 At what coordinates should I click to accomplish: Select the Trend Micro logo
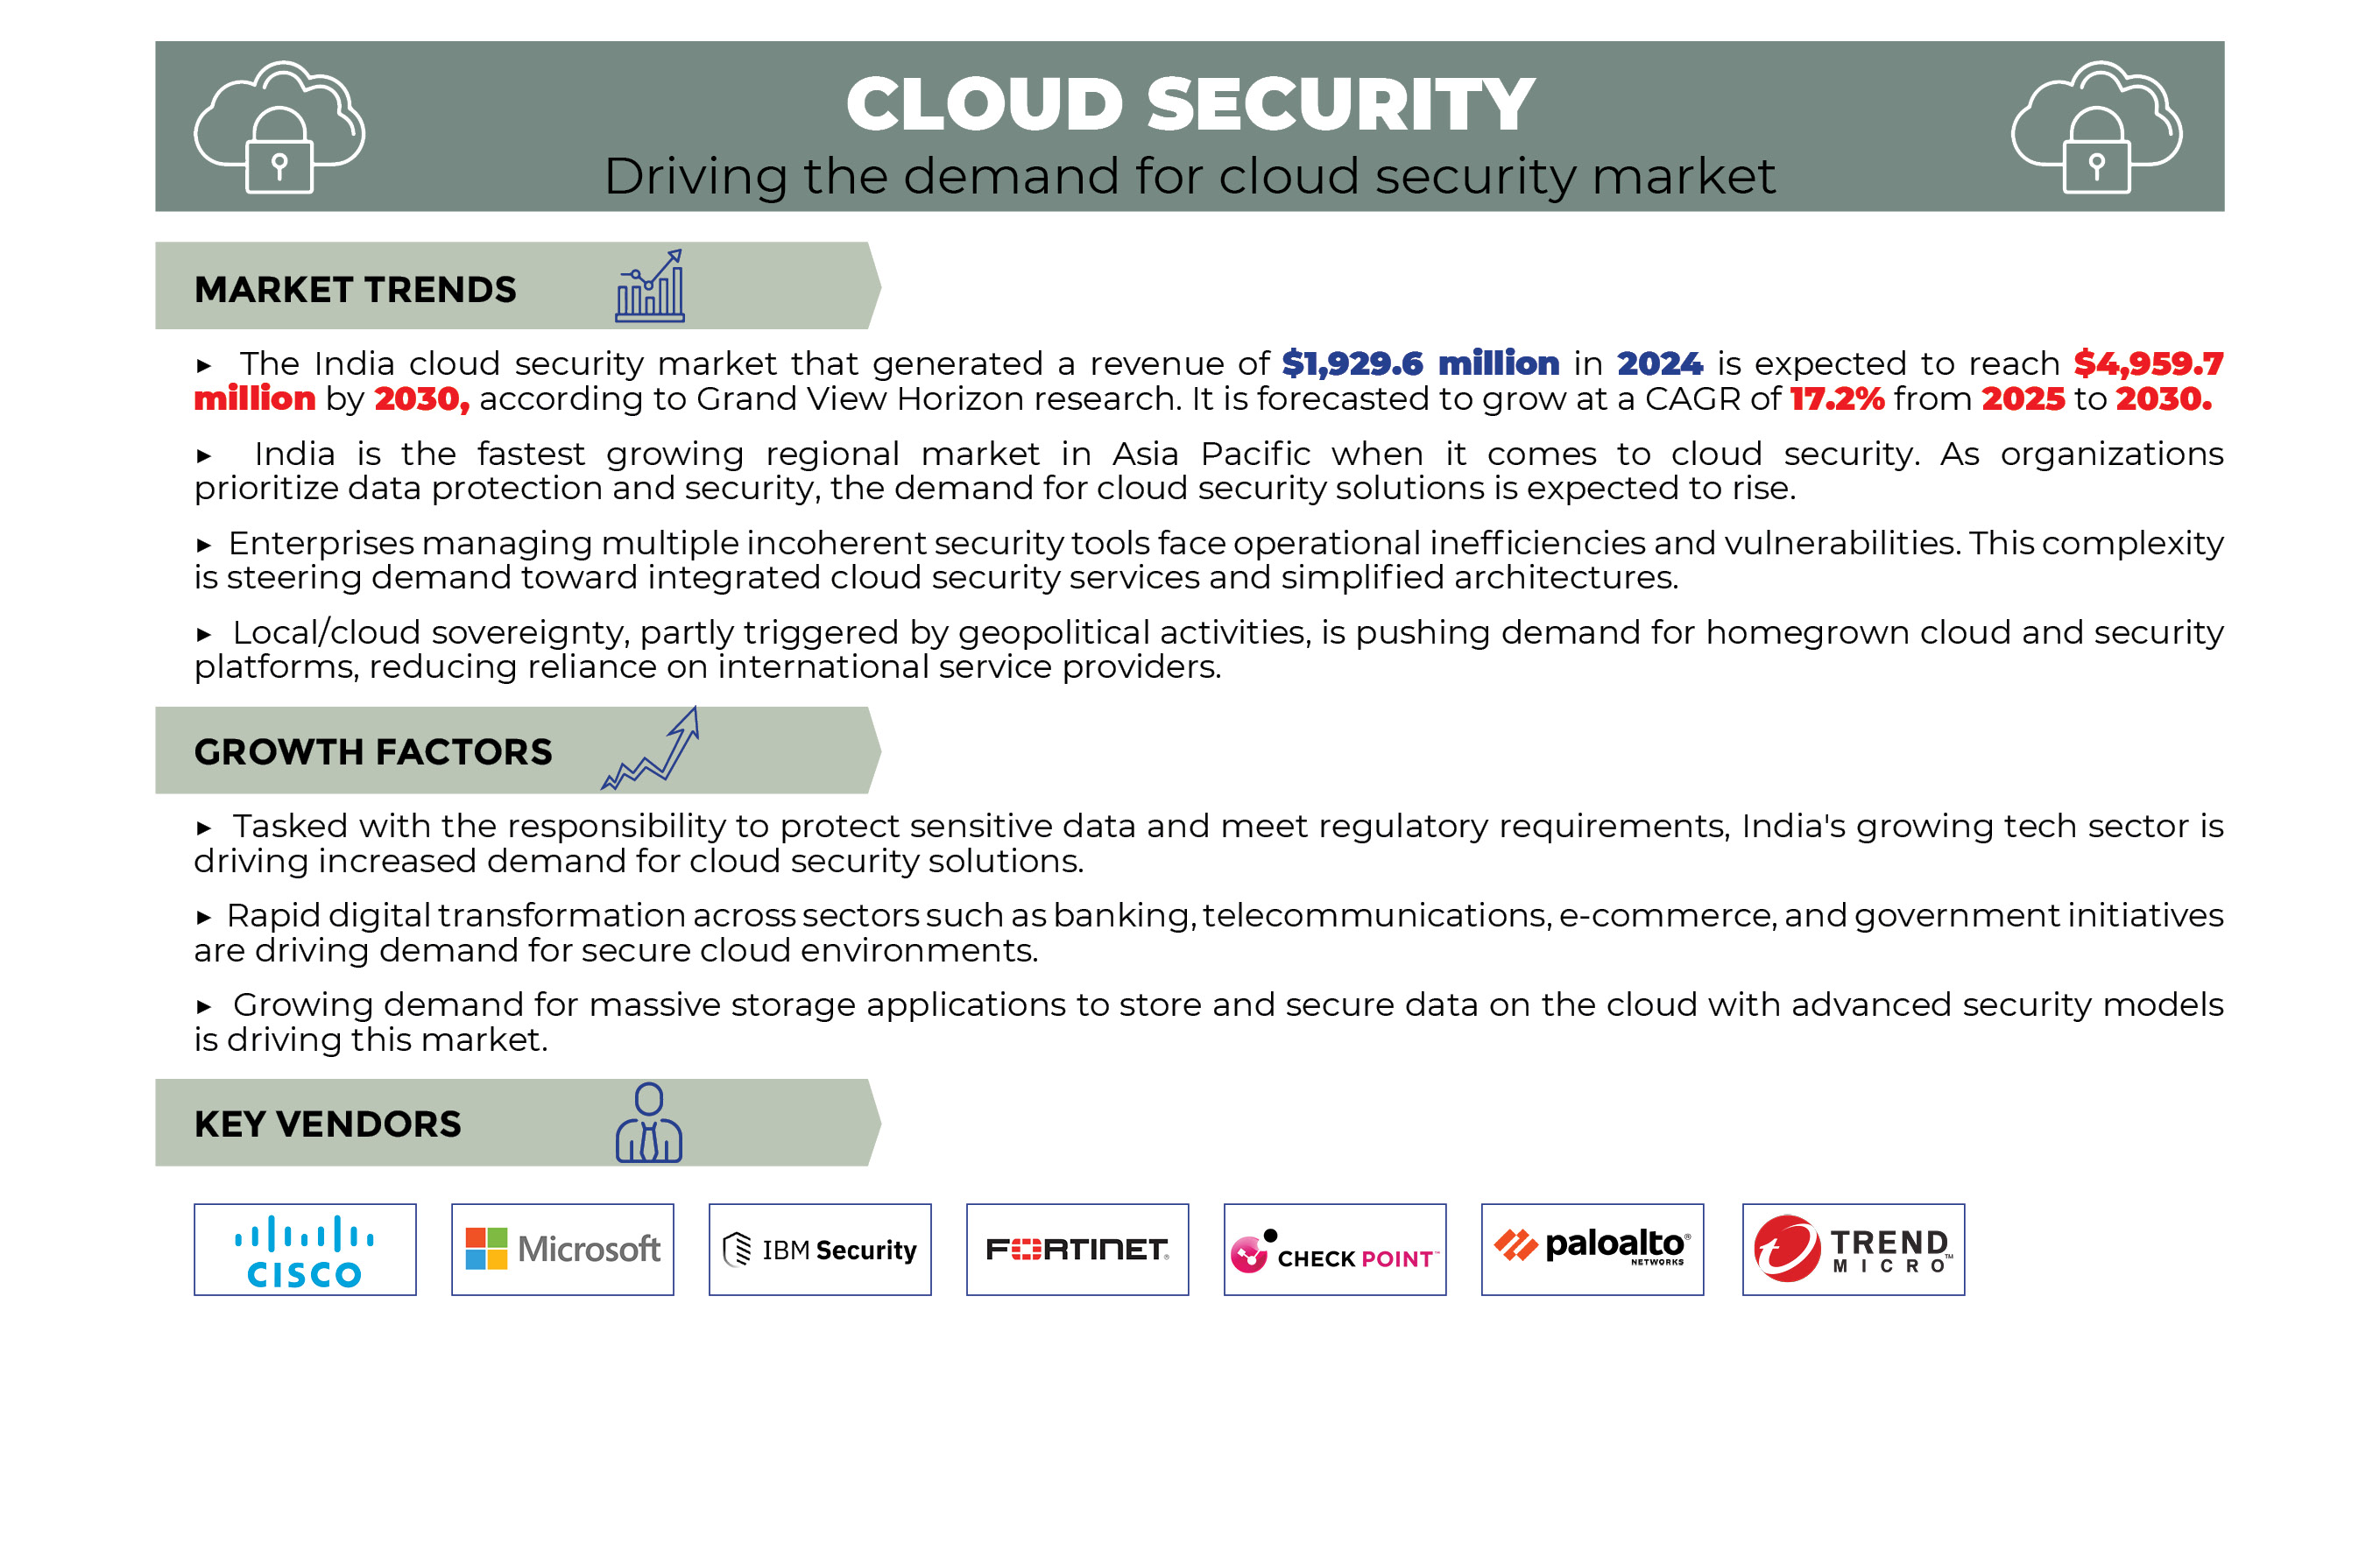point(1853,1249)
